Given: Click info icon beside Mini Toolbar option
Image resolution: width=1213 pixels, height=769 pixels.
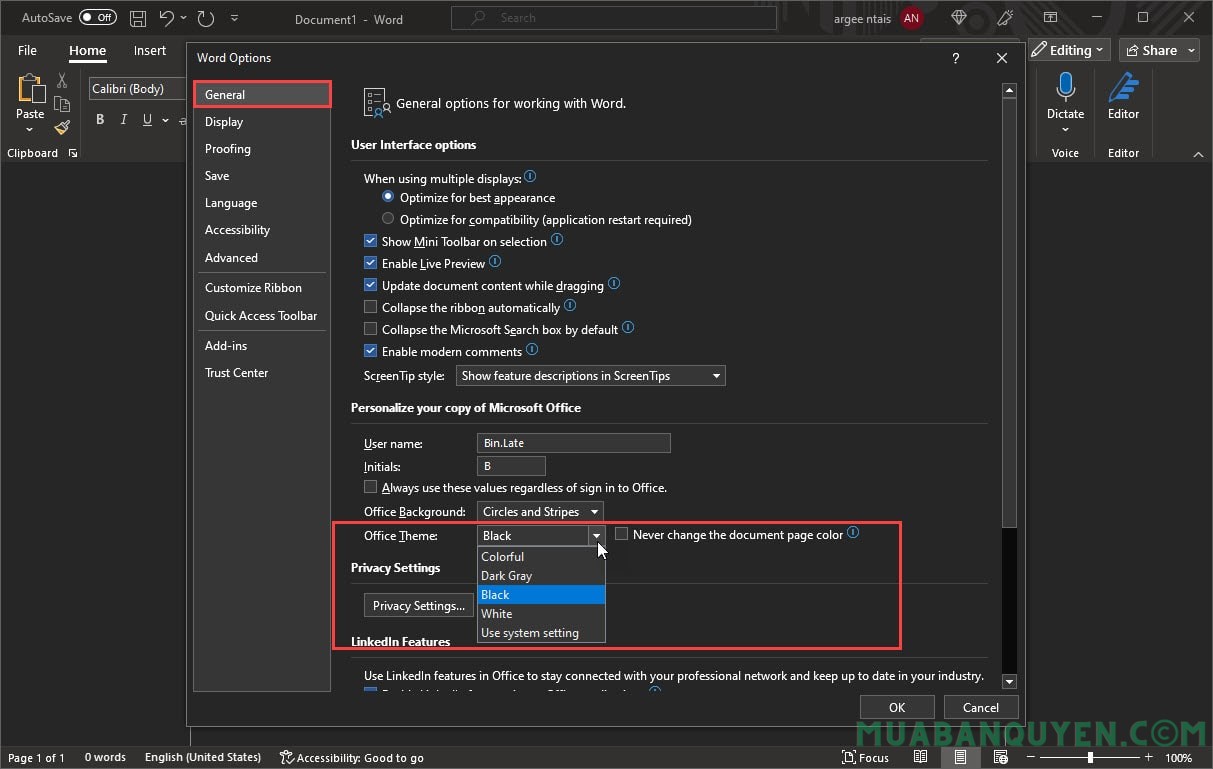Looking at the screenshot, I should [557, 240].
